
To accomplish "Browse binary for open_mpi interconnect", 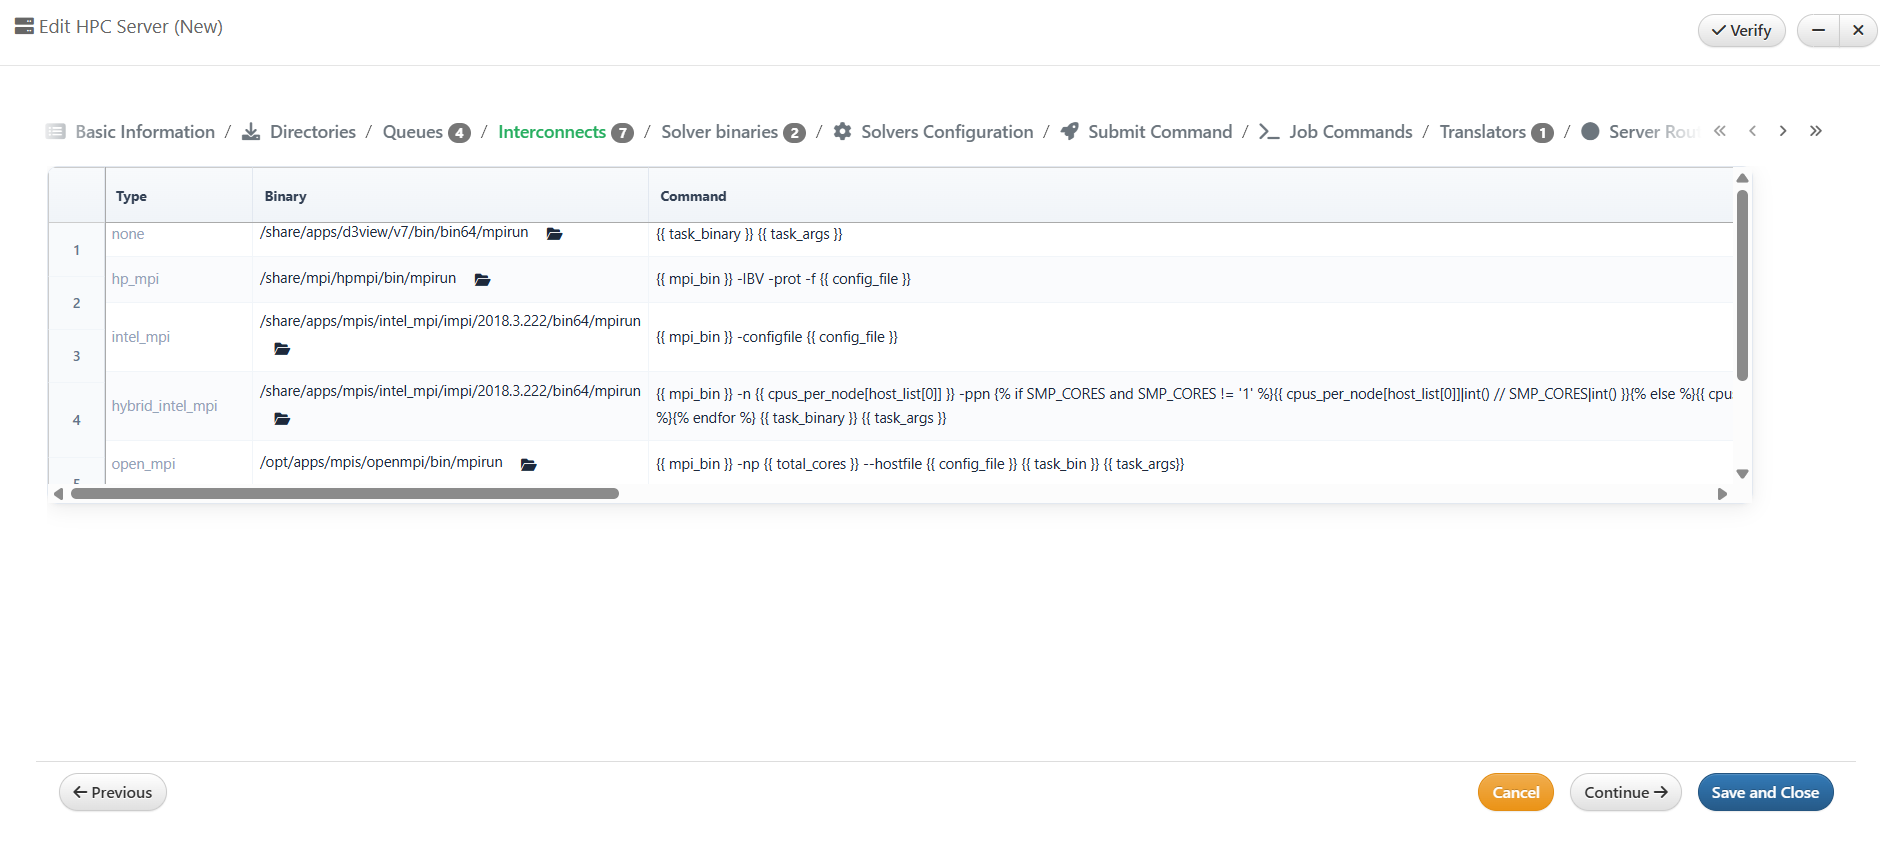I will [x=529, y=464].
